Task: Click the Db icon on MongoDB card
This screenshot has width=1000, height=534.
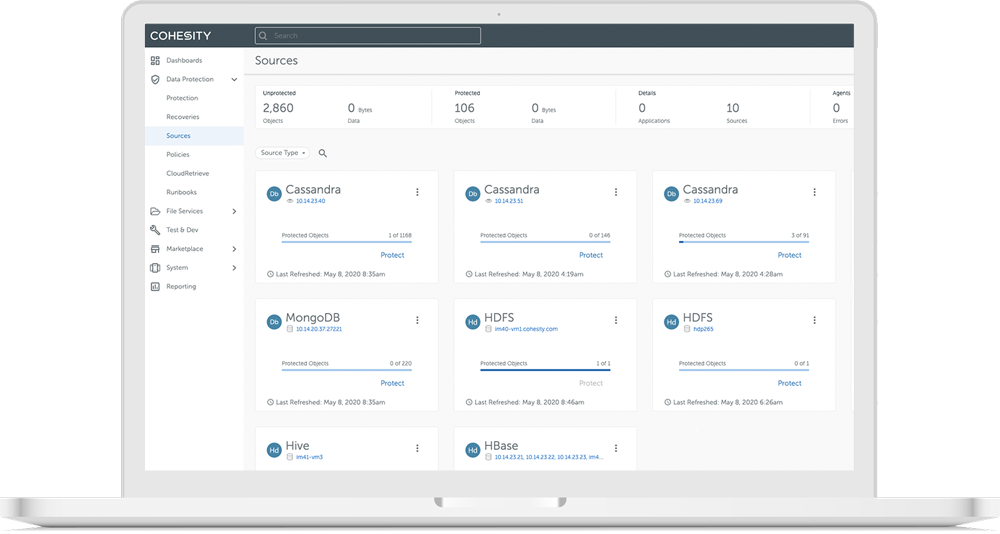Action: click(x=274, y=322)
